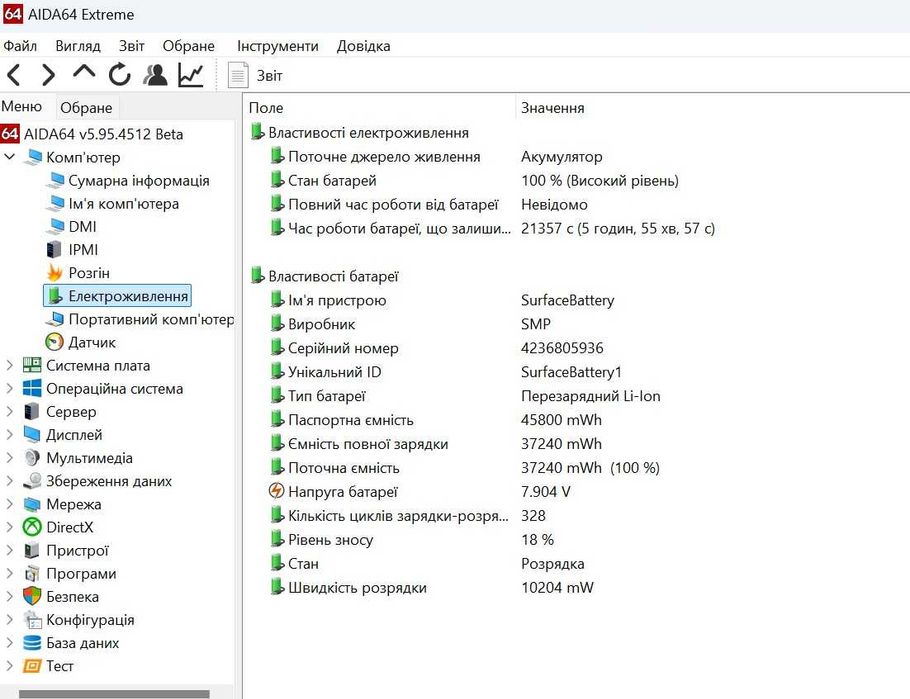Expand the Збереження даних node
This screenshot has height=699, width=910.
pyautogui.click(x=9, y=481)
